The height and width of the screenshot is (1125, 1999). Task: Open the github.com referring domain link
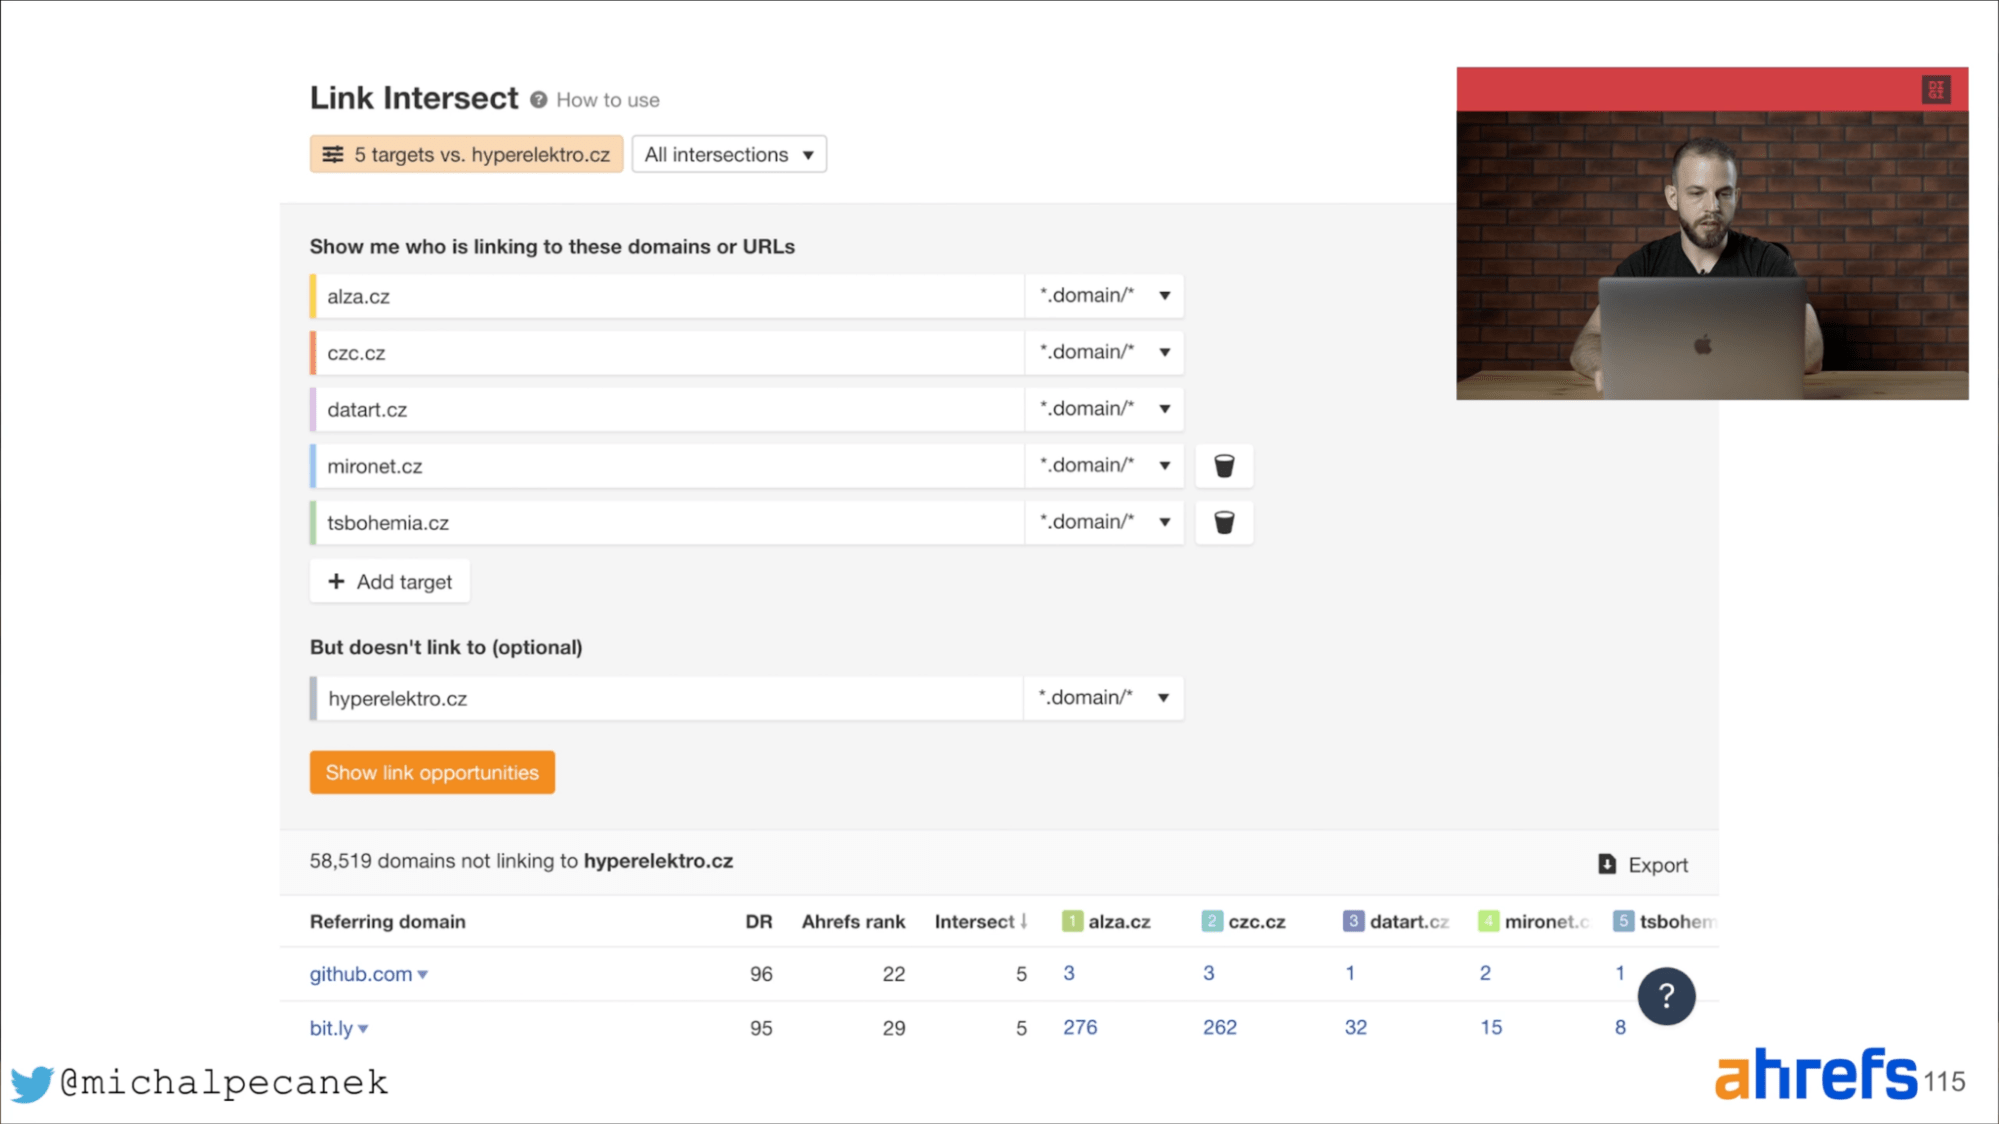click(x=360, y=973)
